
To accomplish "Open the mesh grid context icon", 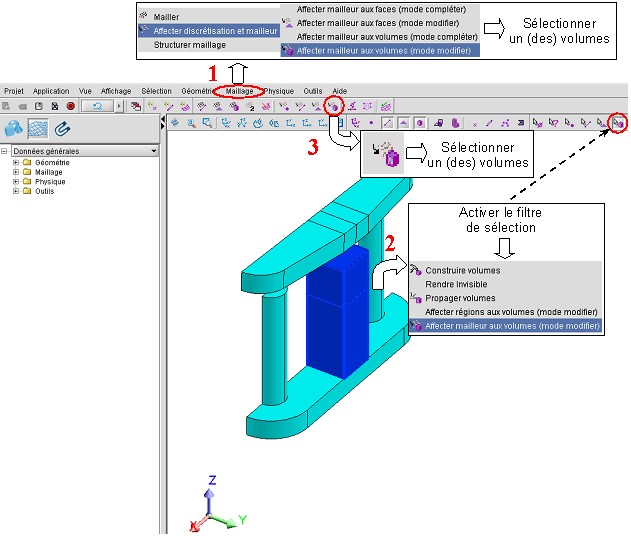I will point(39,128).
